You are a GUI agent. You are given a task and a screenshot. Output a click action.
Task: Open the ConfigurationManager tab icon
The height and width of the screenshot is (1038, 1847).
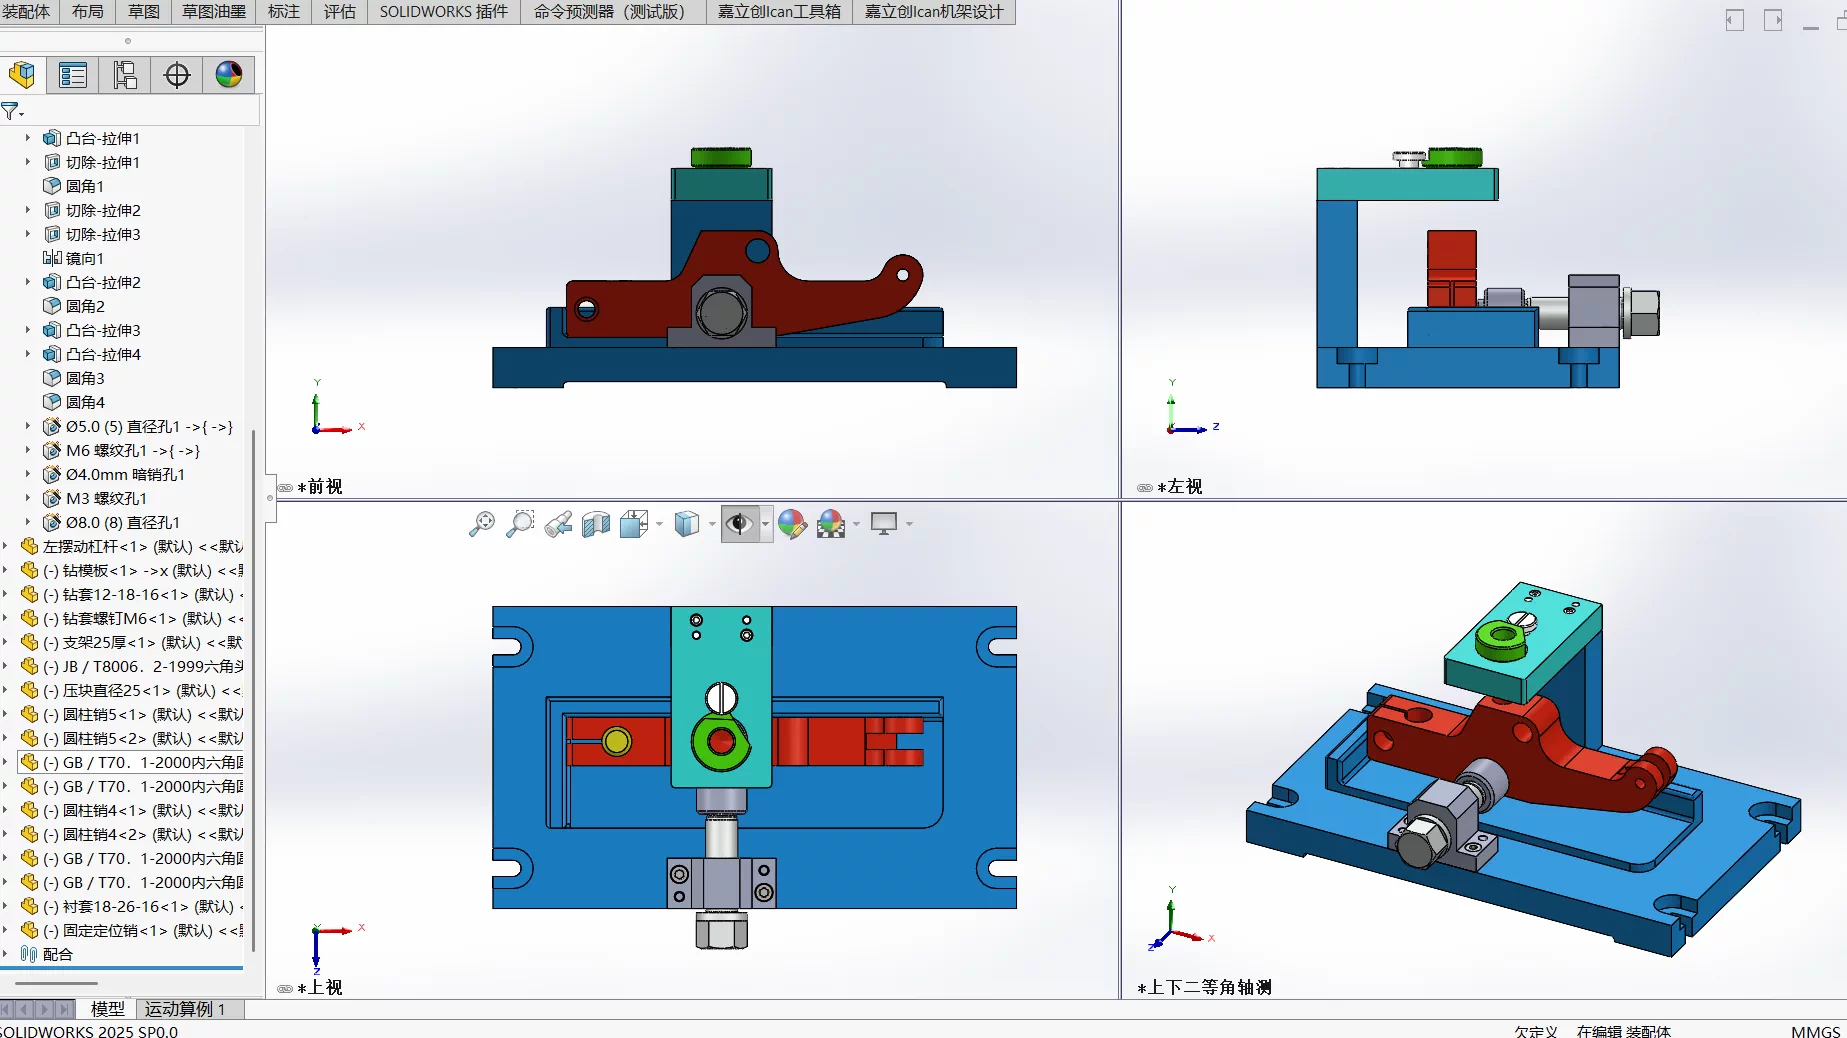click(125, 75)
